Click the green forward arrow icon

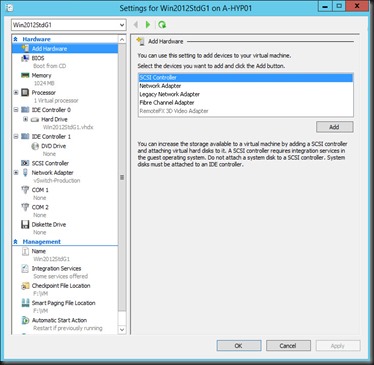click(148, 25)
